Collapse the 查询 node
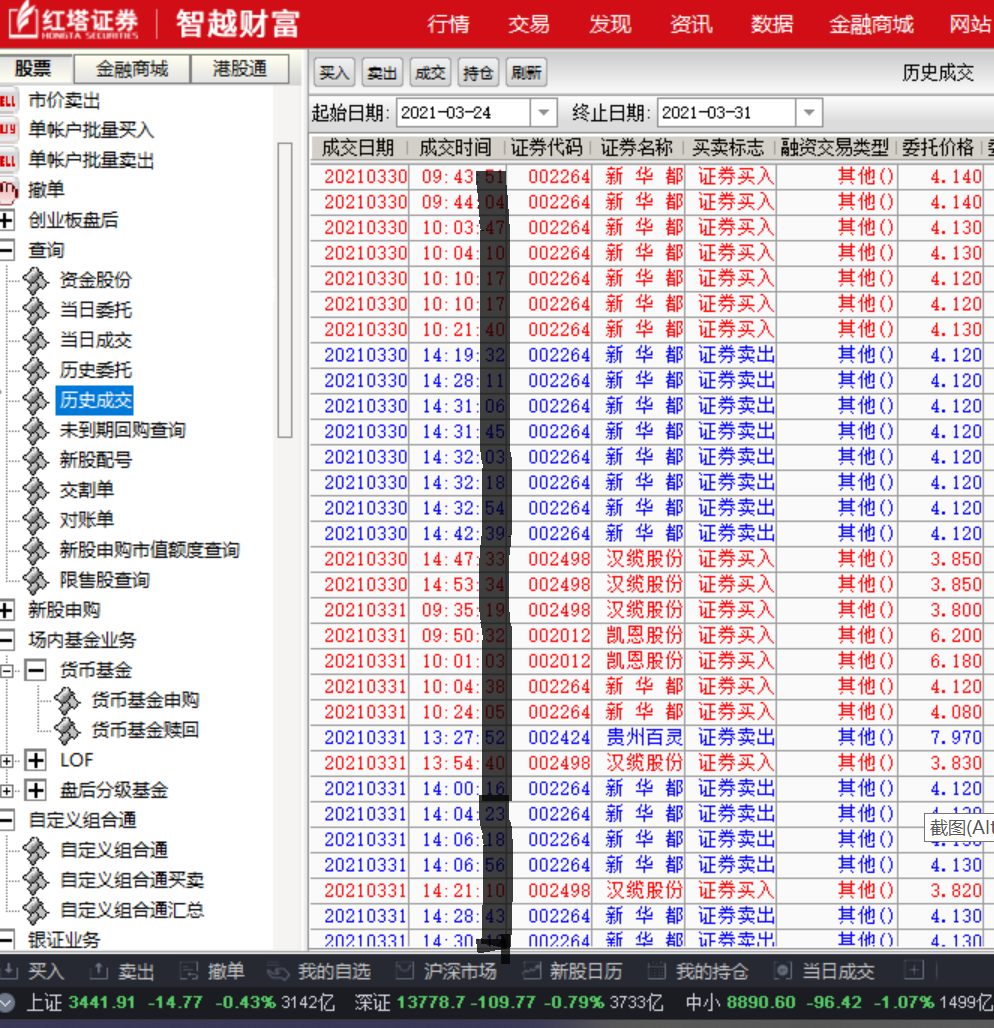Viewport: 994px width, 1028px height. [x=7, y=250]
